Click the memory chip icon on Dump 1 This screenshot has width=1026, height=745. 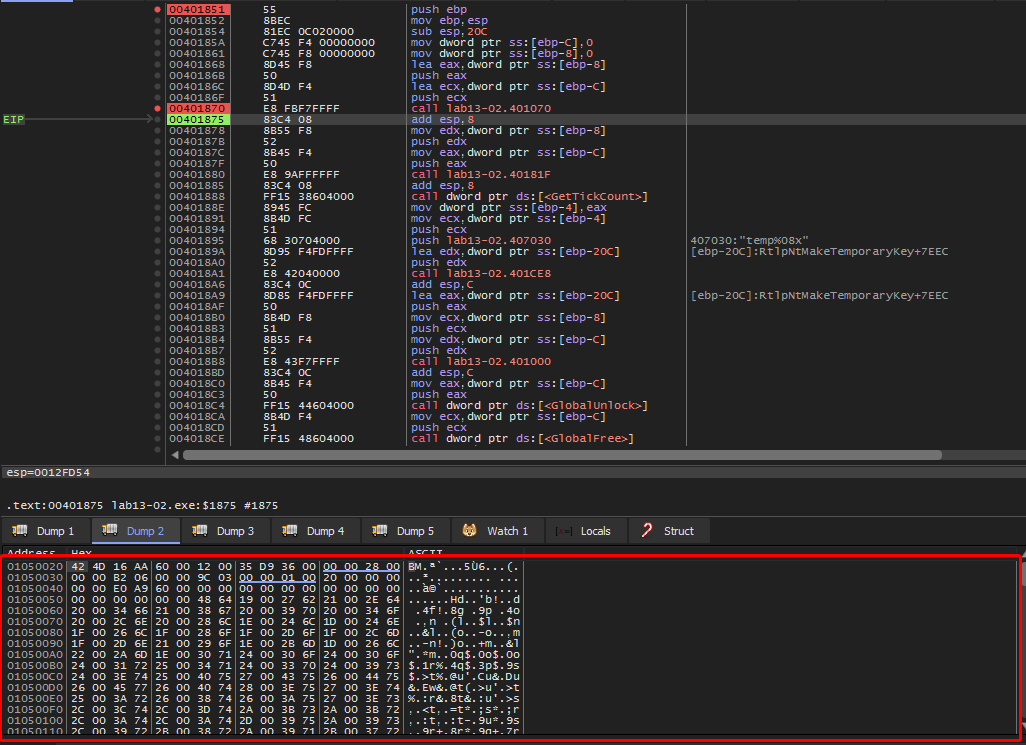click(x=21, y=531)
